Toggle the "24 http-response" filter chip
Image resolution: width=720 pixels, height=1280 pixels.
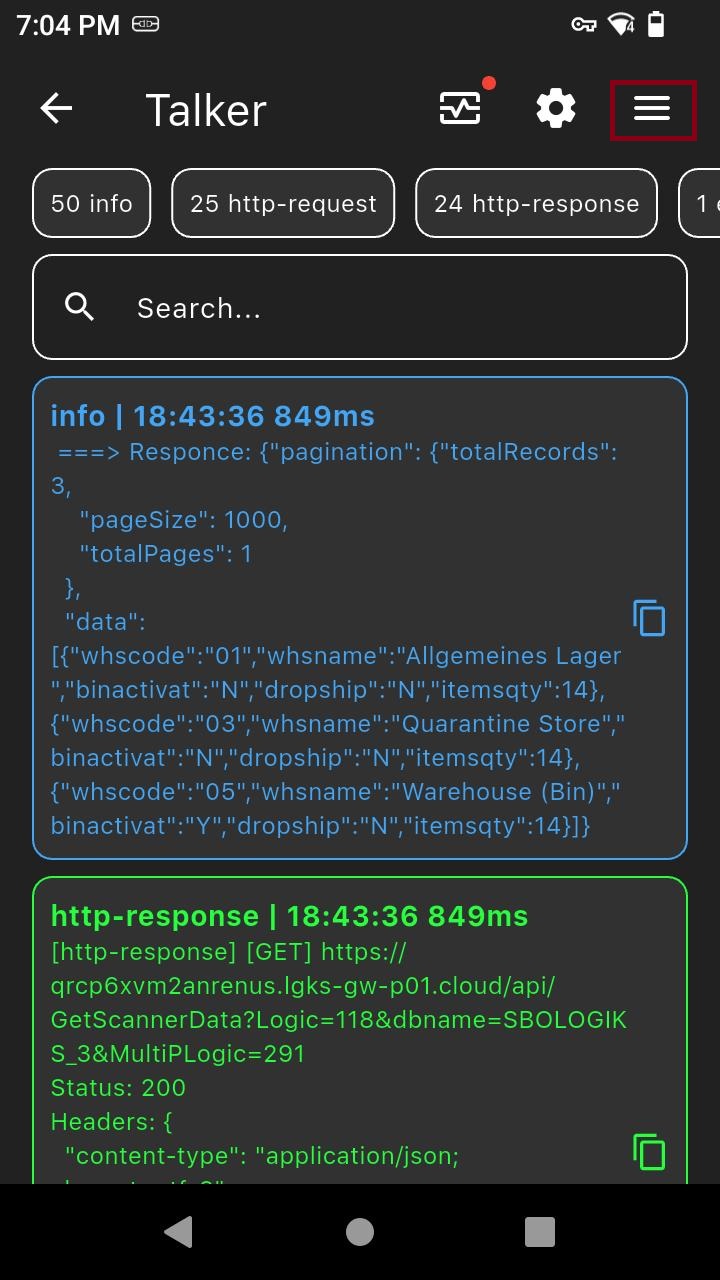coord(536,204)
